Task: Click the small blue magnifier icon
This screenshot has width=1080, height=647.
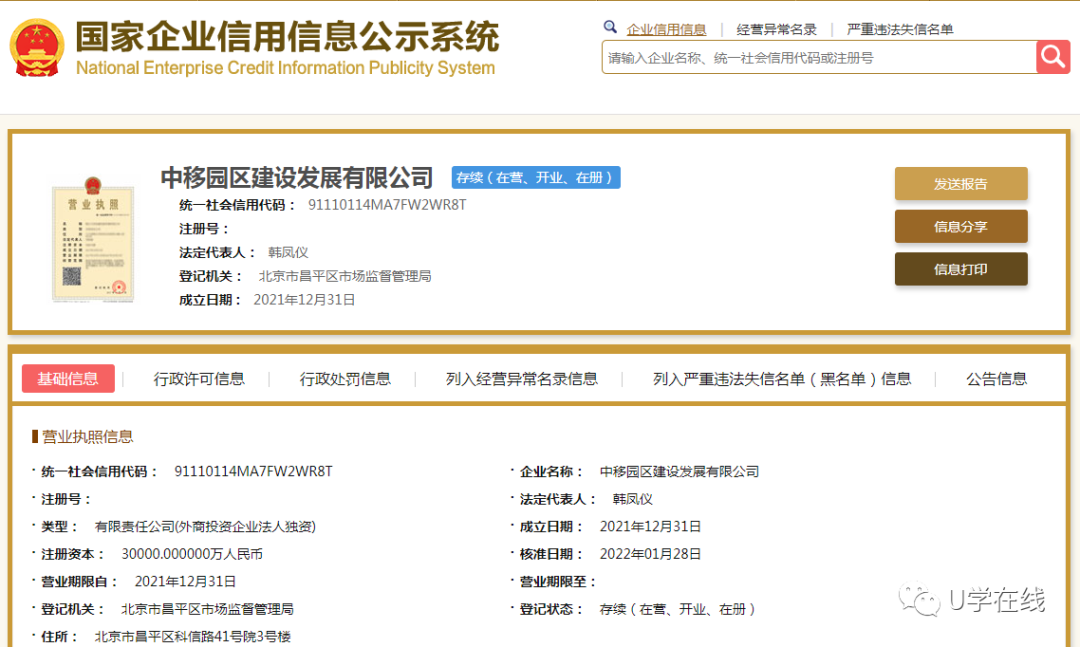Action: (x=610, y=27)
